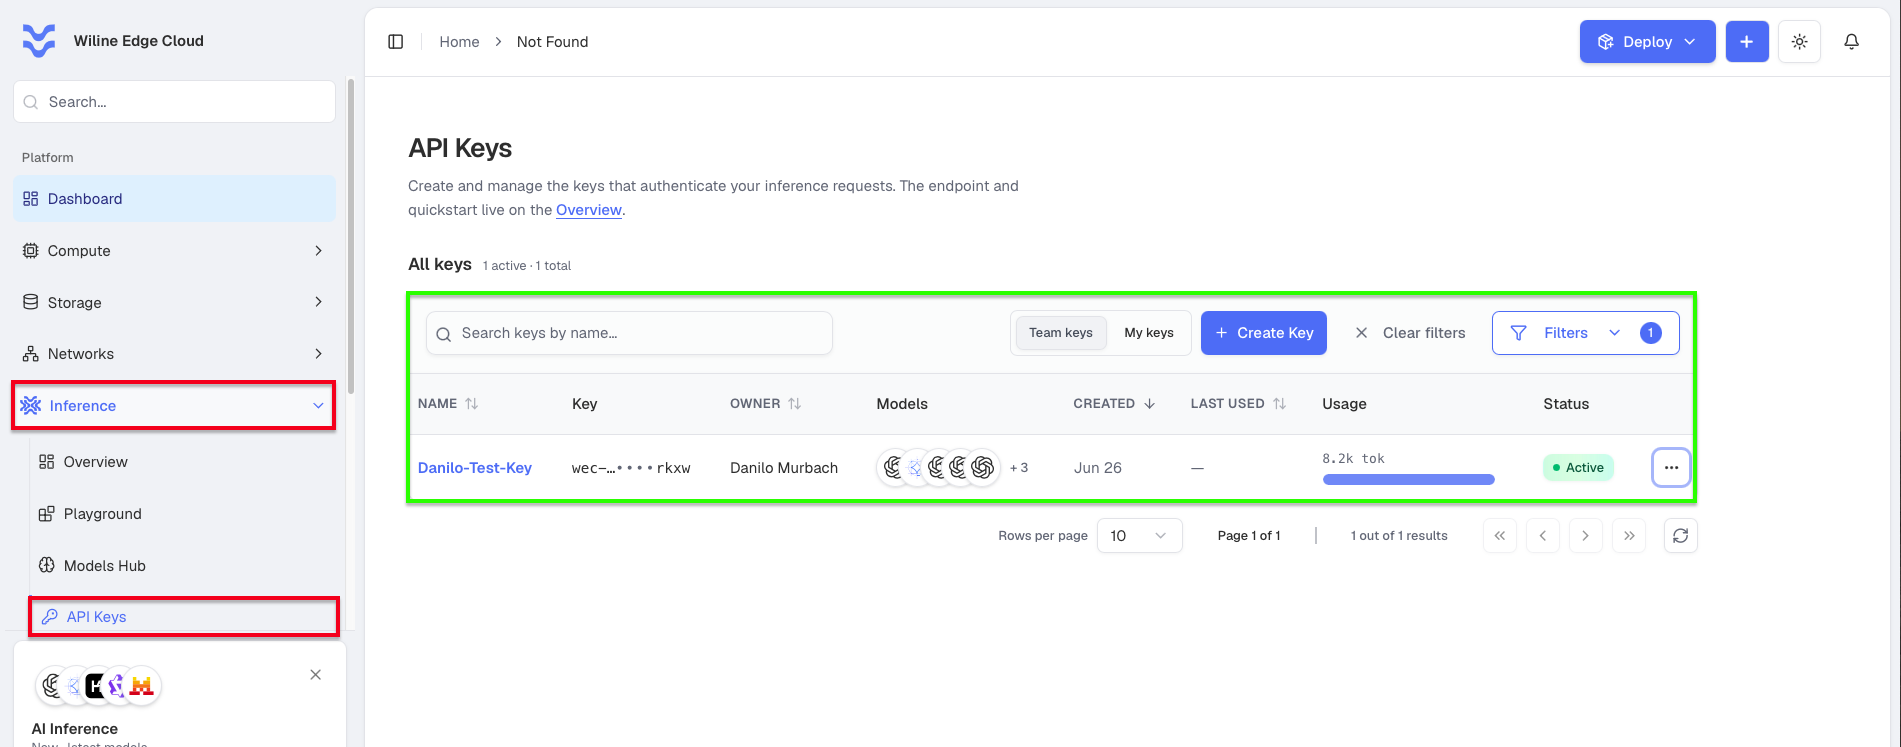Open Playground in the sidebar
1901x747 pixels.
[102, 514]
